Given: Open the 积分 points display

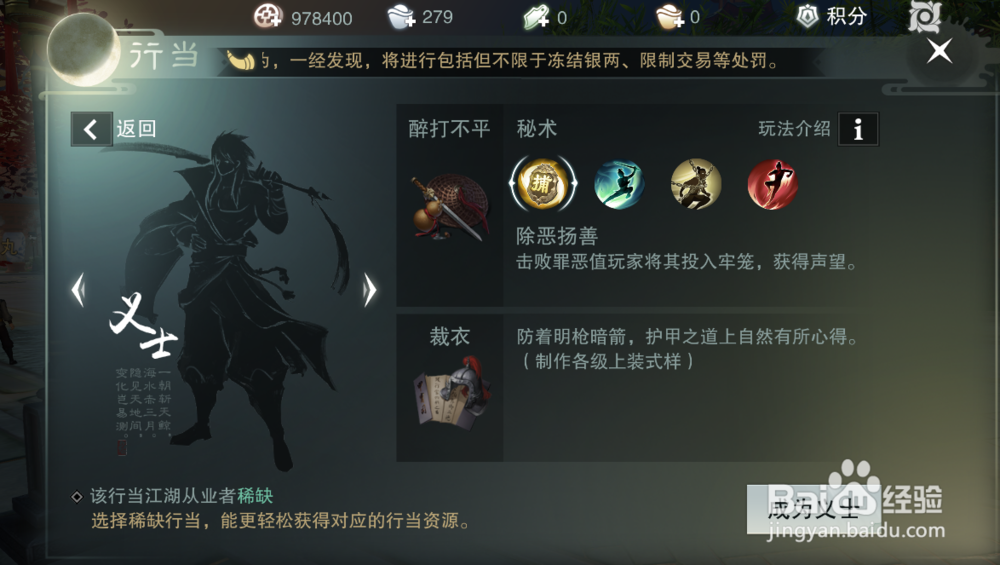Looking at the screenshot, I should tap(832, 17).
